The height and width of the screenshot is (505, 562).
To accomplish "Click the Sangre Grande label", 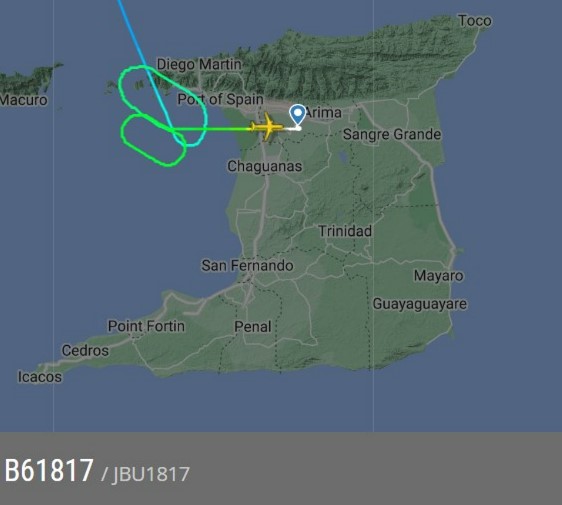I will tap(392, 134).
